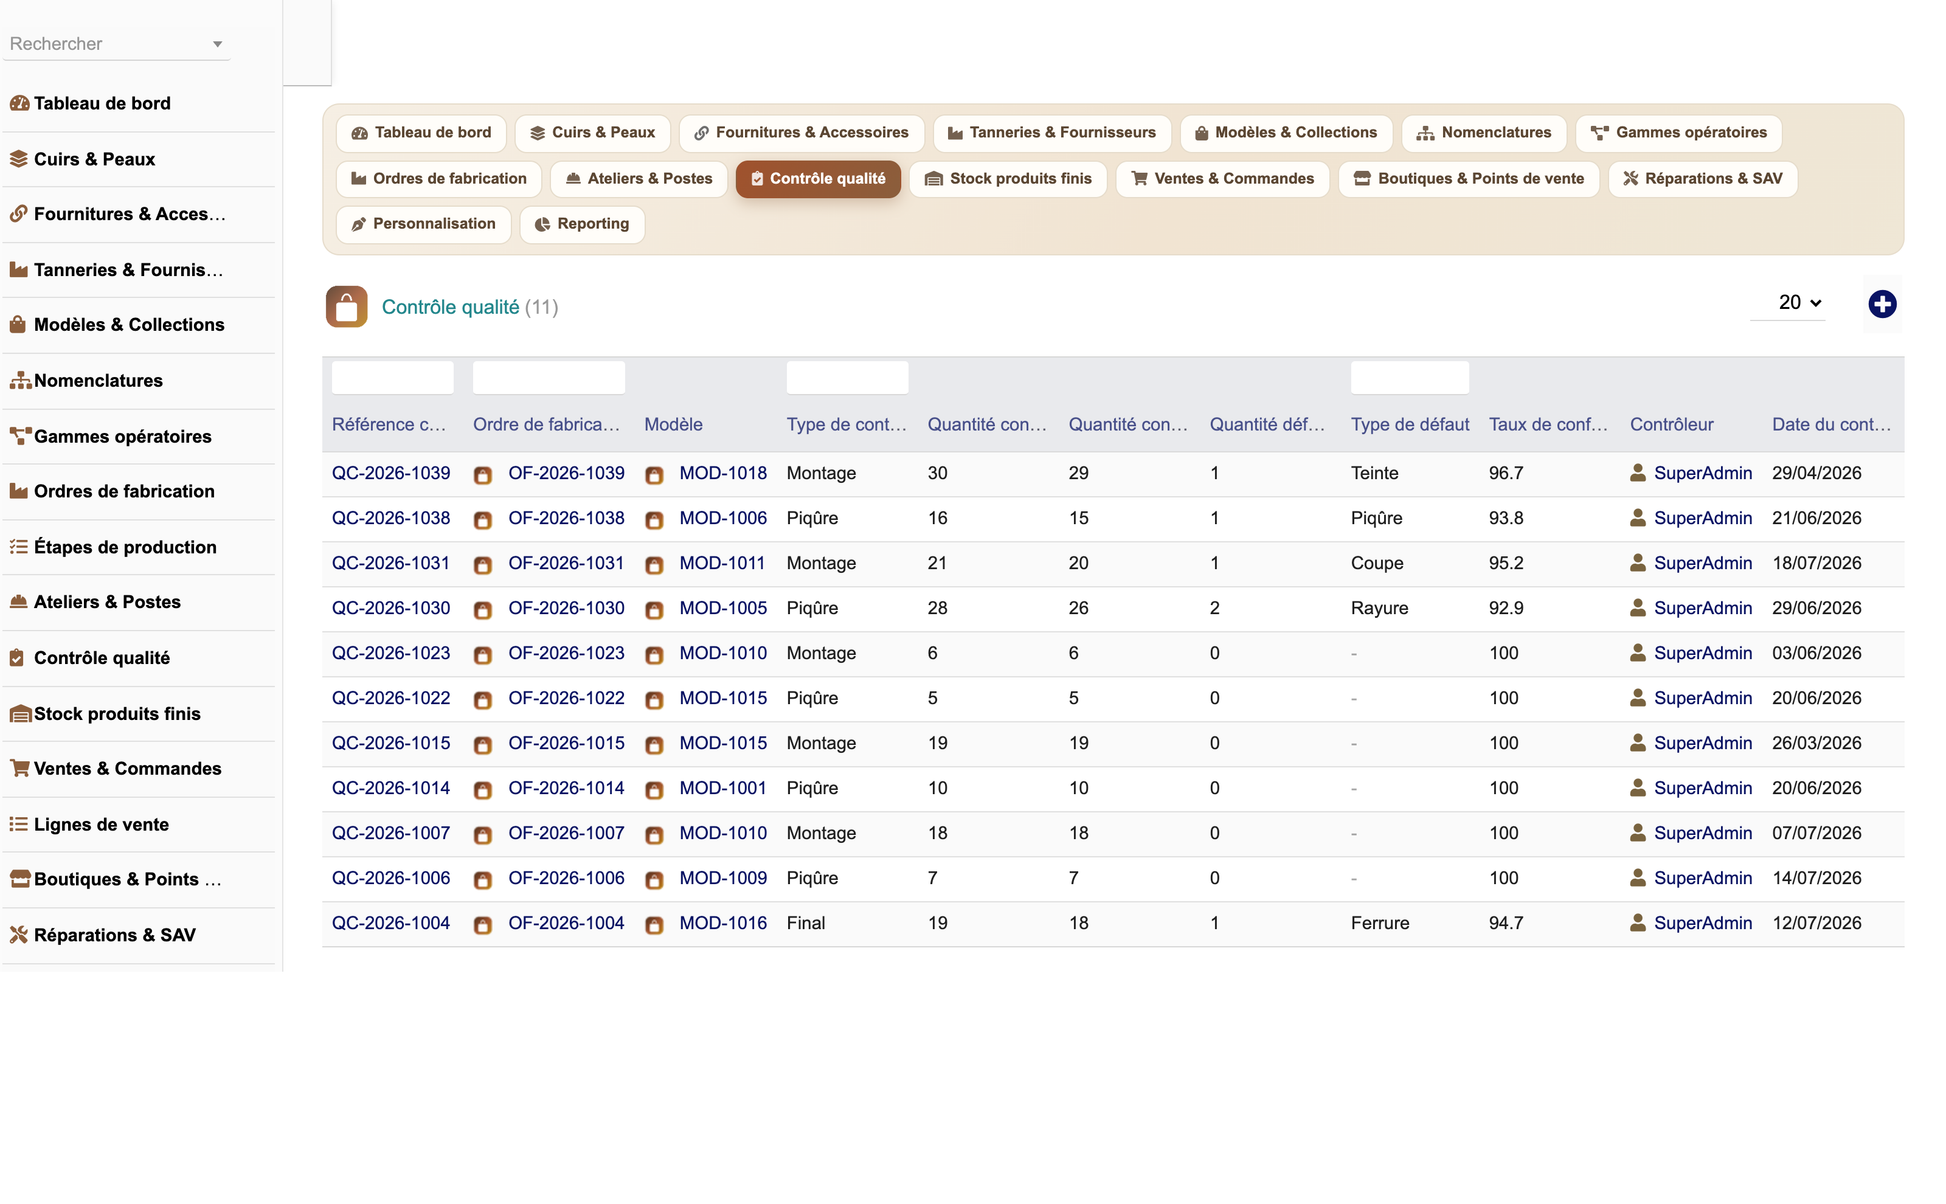Viewport: 1946px width, 1204px height.
Task: Open the Cuirs & Peaux tab
Action: pyautogui.click(x=593, y=132)
